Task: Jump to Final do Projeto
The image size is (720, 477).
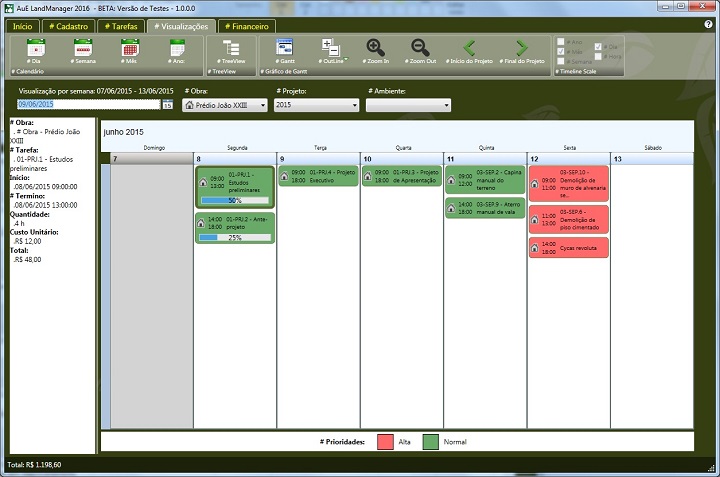Action: [521, 49]
